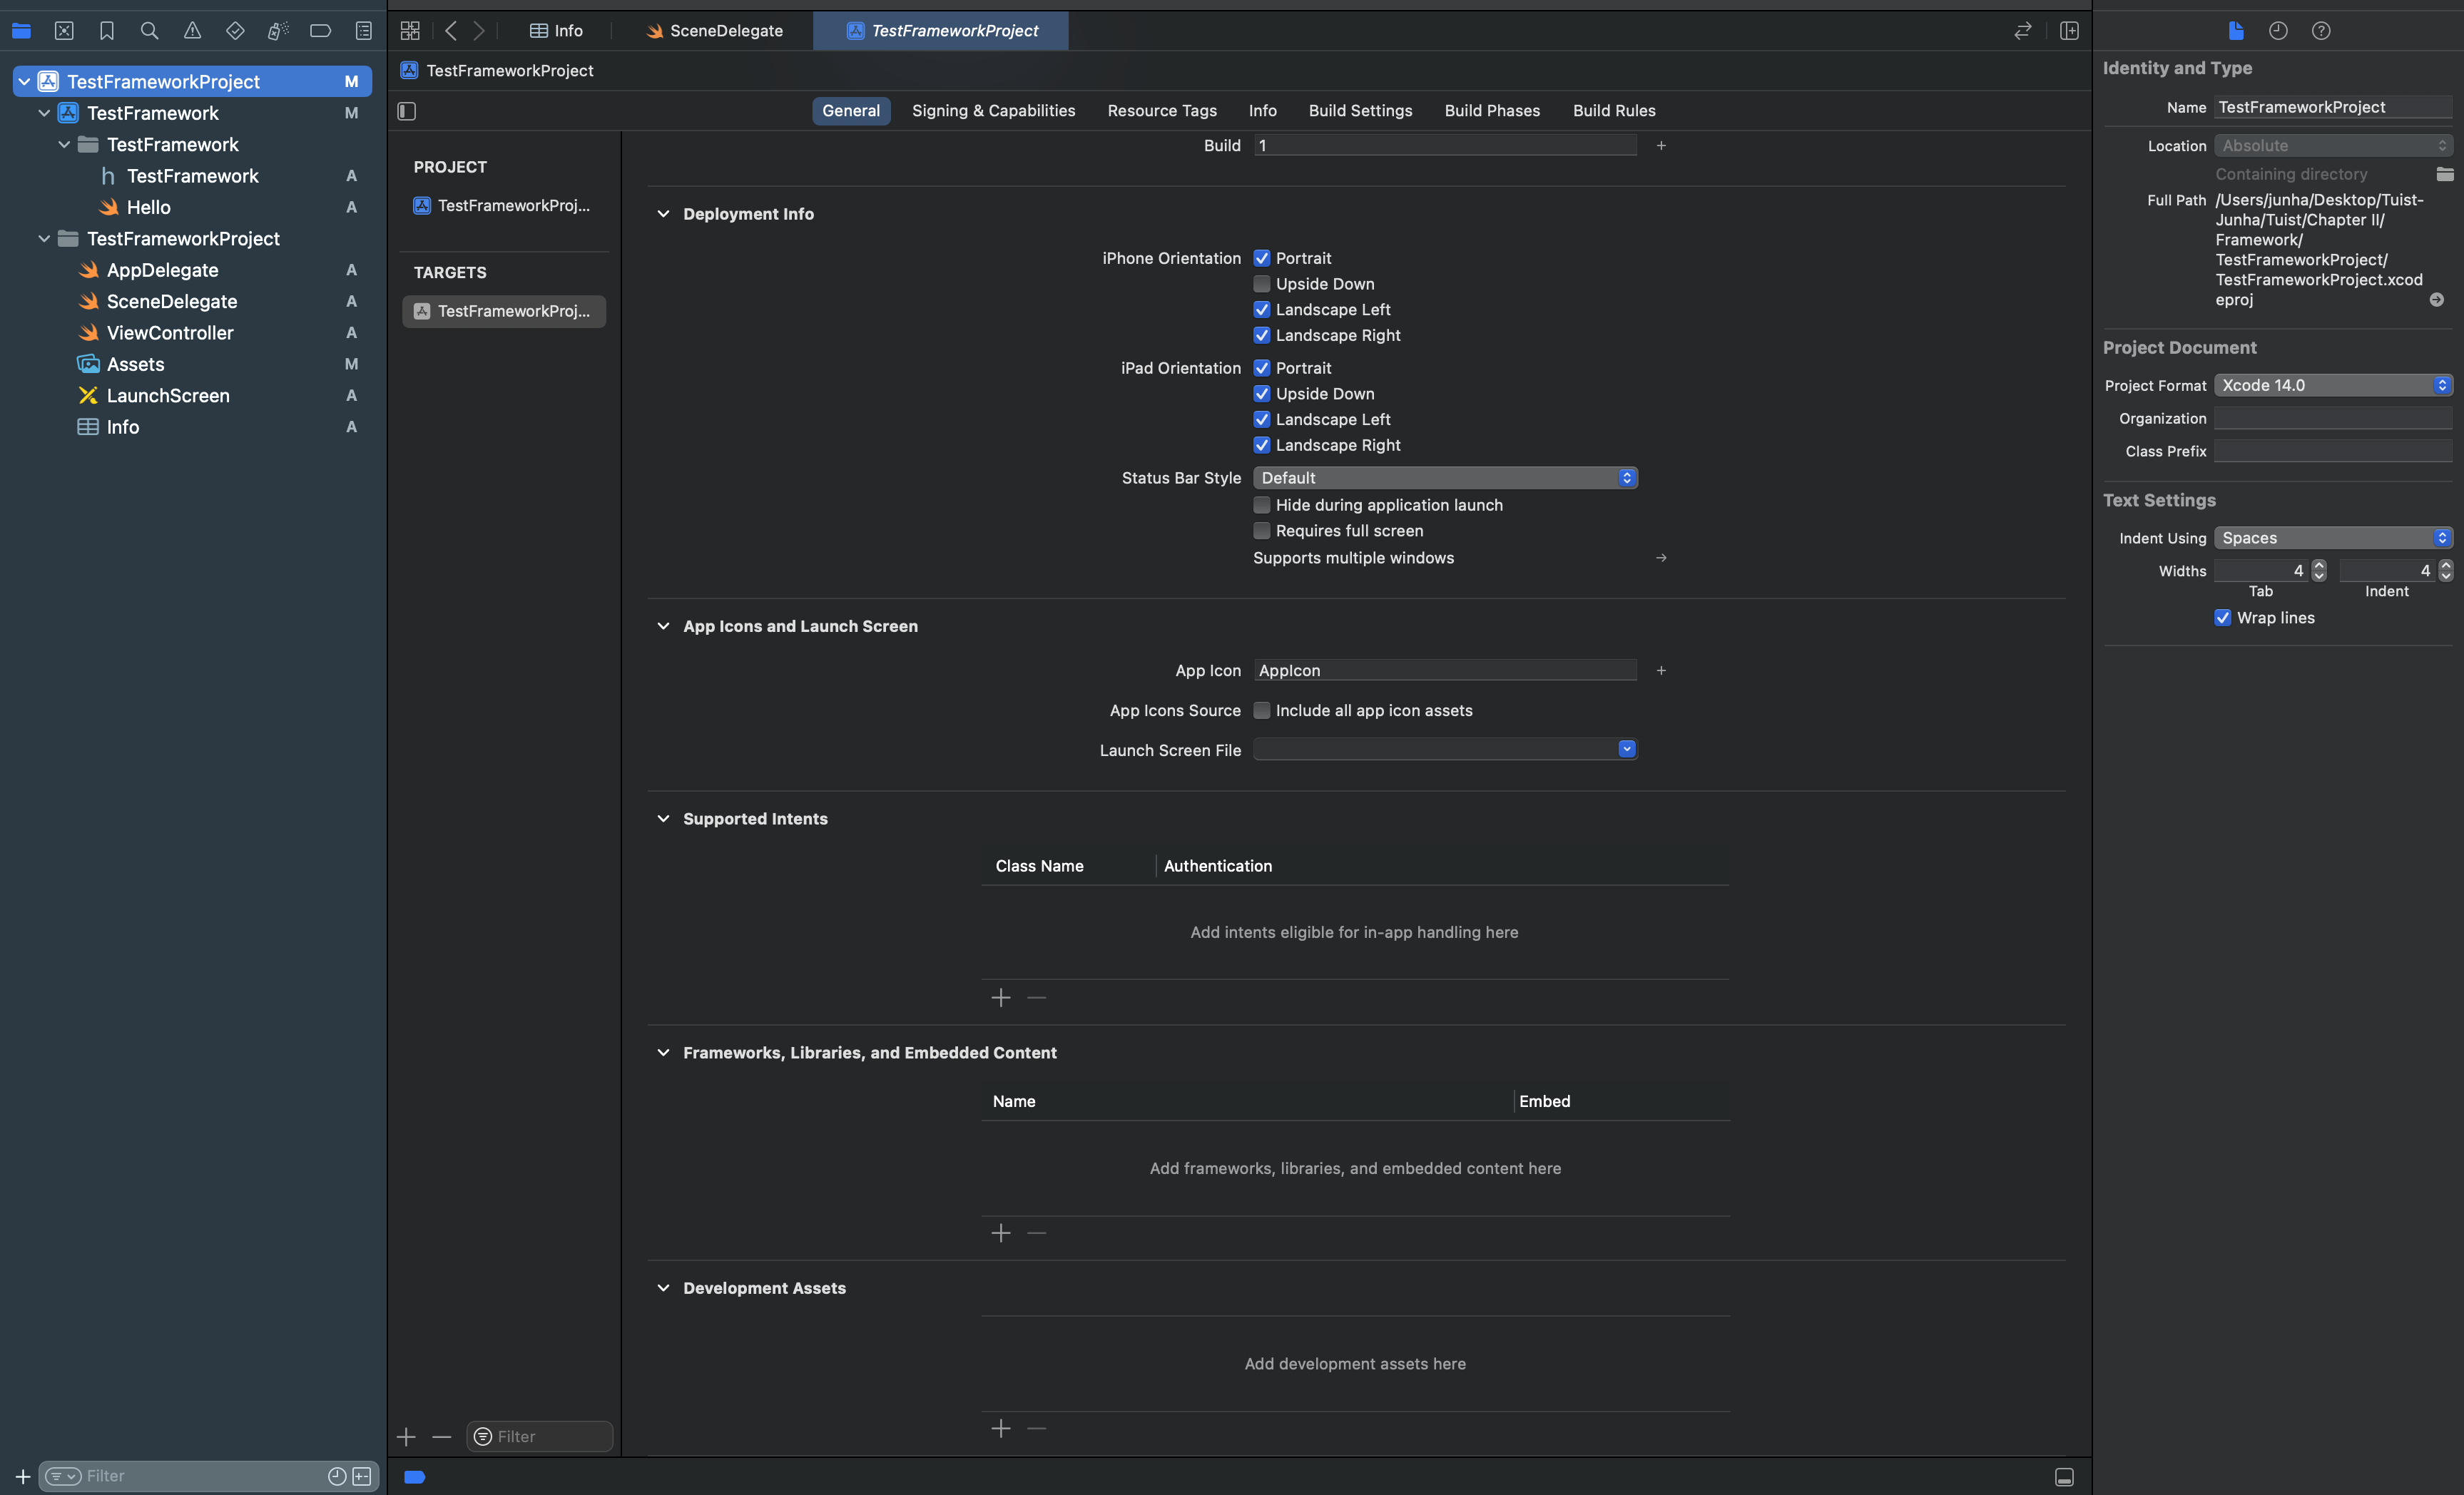The image size is (2464, 1495).
Task: Show the Debug navigator icon
Action: click(278, 31)
